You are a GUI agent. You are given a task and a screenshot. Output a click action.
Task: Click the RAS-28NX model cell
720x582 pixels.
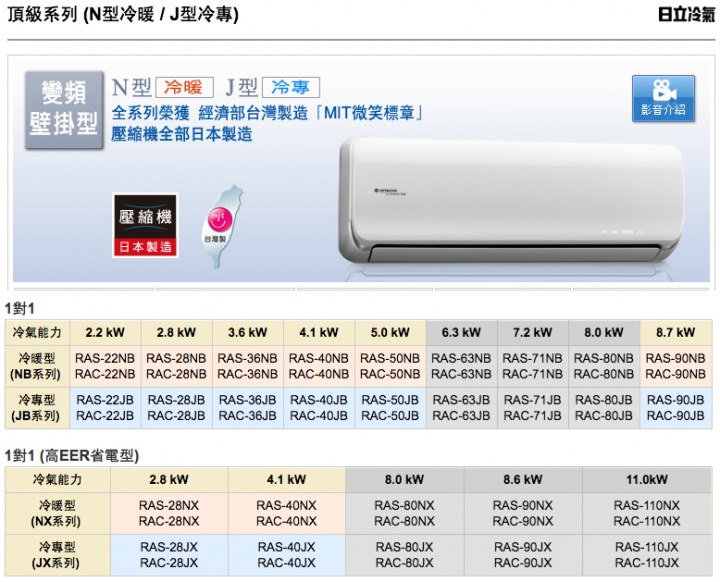[x=169, y=513]
